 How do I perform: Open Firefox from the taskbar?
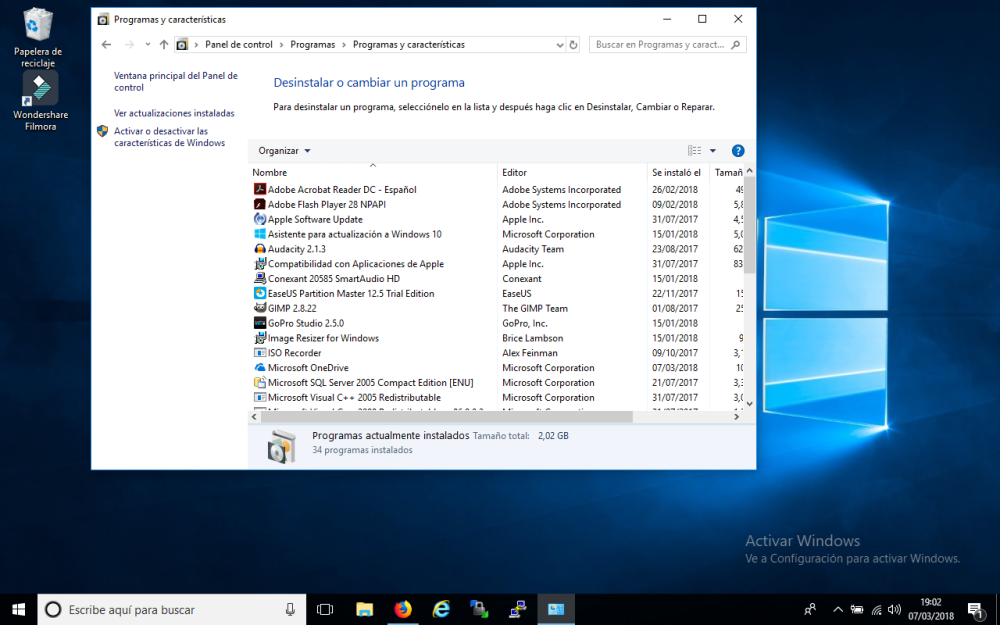click(402, 610)
